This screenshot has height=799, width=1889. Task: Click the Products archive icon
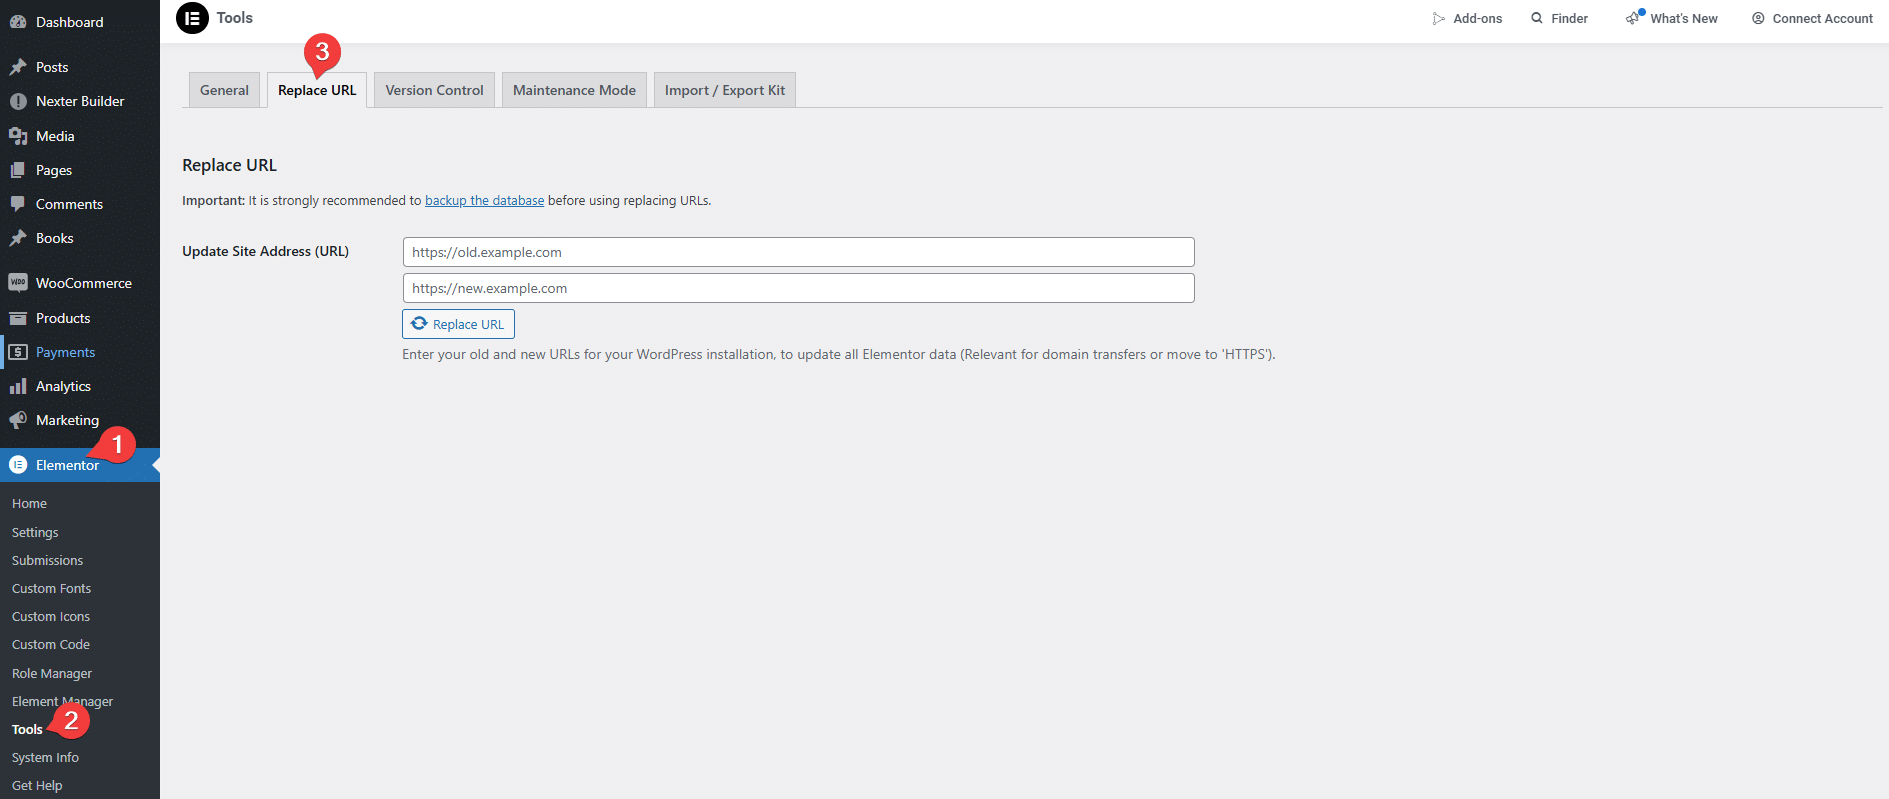pyautogui.click(x=18, y=318)
